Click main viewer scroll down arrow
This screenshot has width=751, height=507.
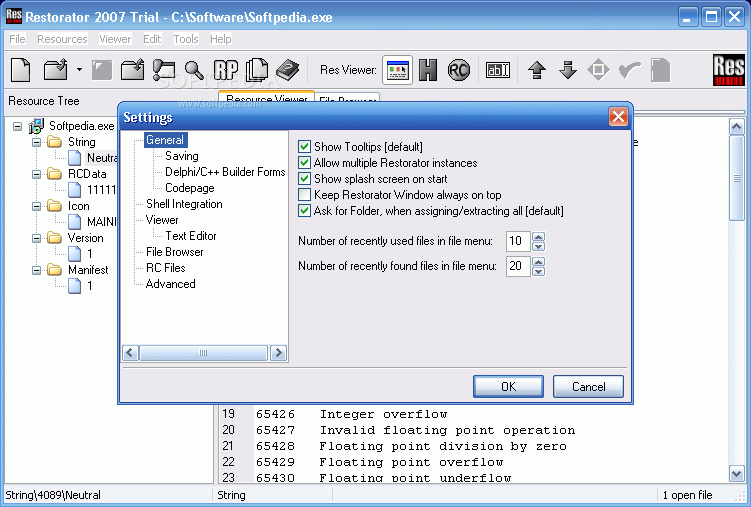(x=737, y=474)
